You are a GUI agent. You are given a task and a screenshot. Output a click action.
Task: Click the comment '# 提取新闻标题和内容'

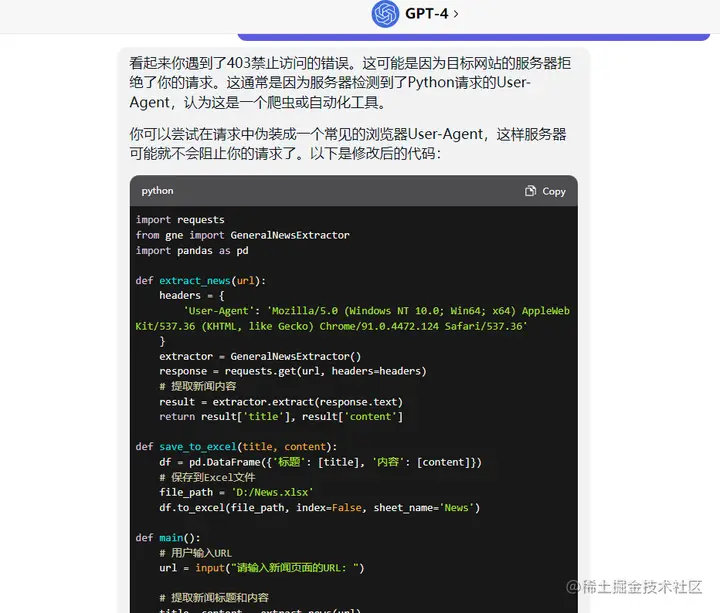click(214, 598)
